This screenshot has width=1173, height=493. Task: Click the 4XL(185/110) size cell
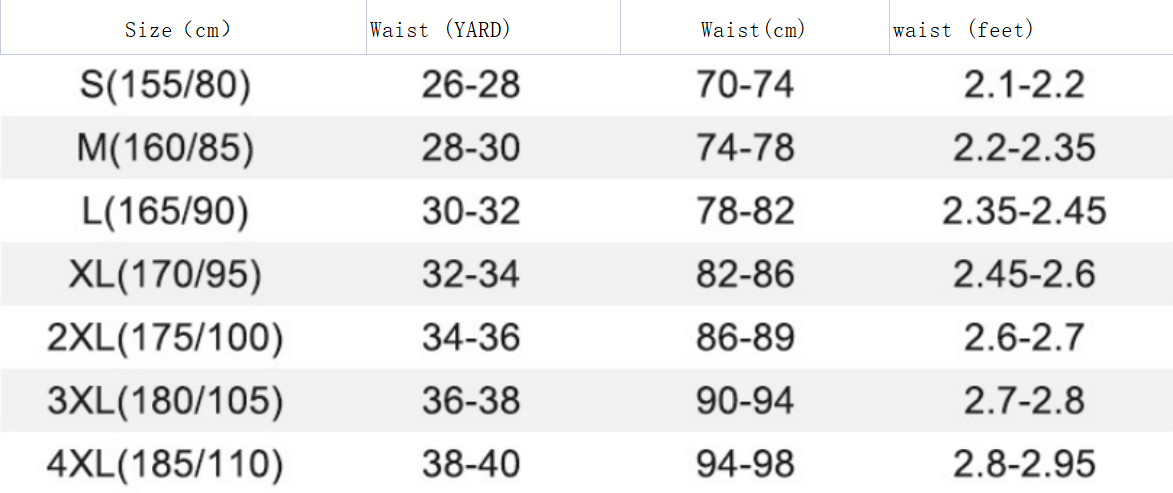click(x=165, y=464)
